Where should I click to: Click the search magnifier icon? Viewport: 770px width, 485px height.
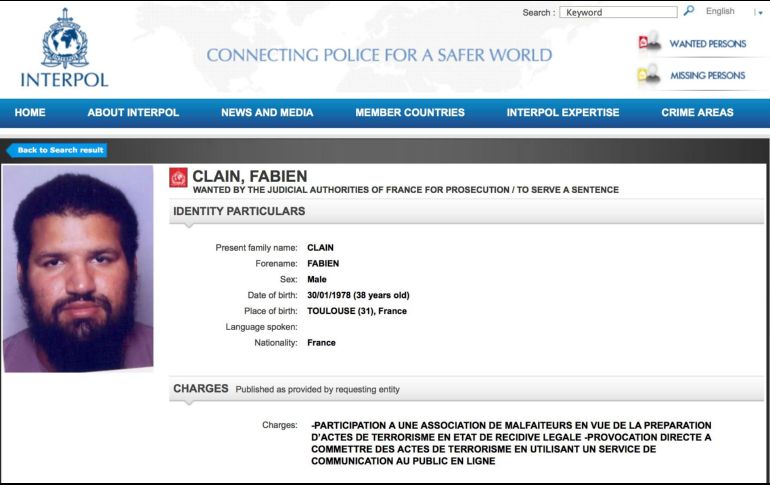click(689, 10)
